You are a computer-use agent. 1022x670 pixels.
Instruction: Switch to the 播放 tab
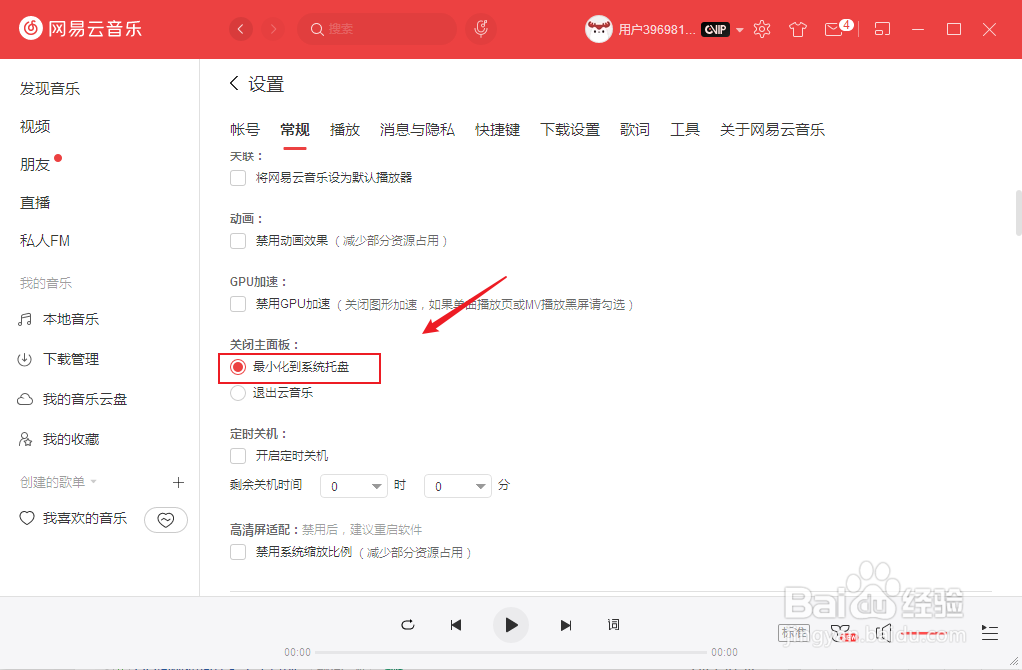coord(345,130)
